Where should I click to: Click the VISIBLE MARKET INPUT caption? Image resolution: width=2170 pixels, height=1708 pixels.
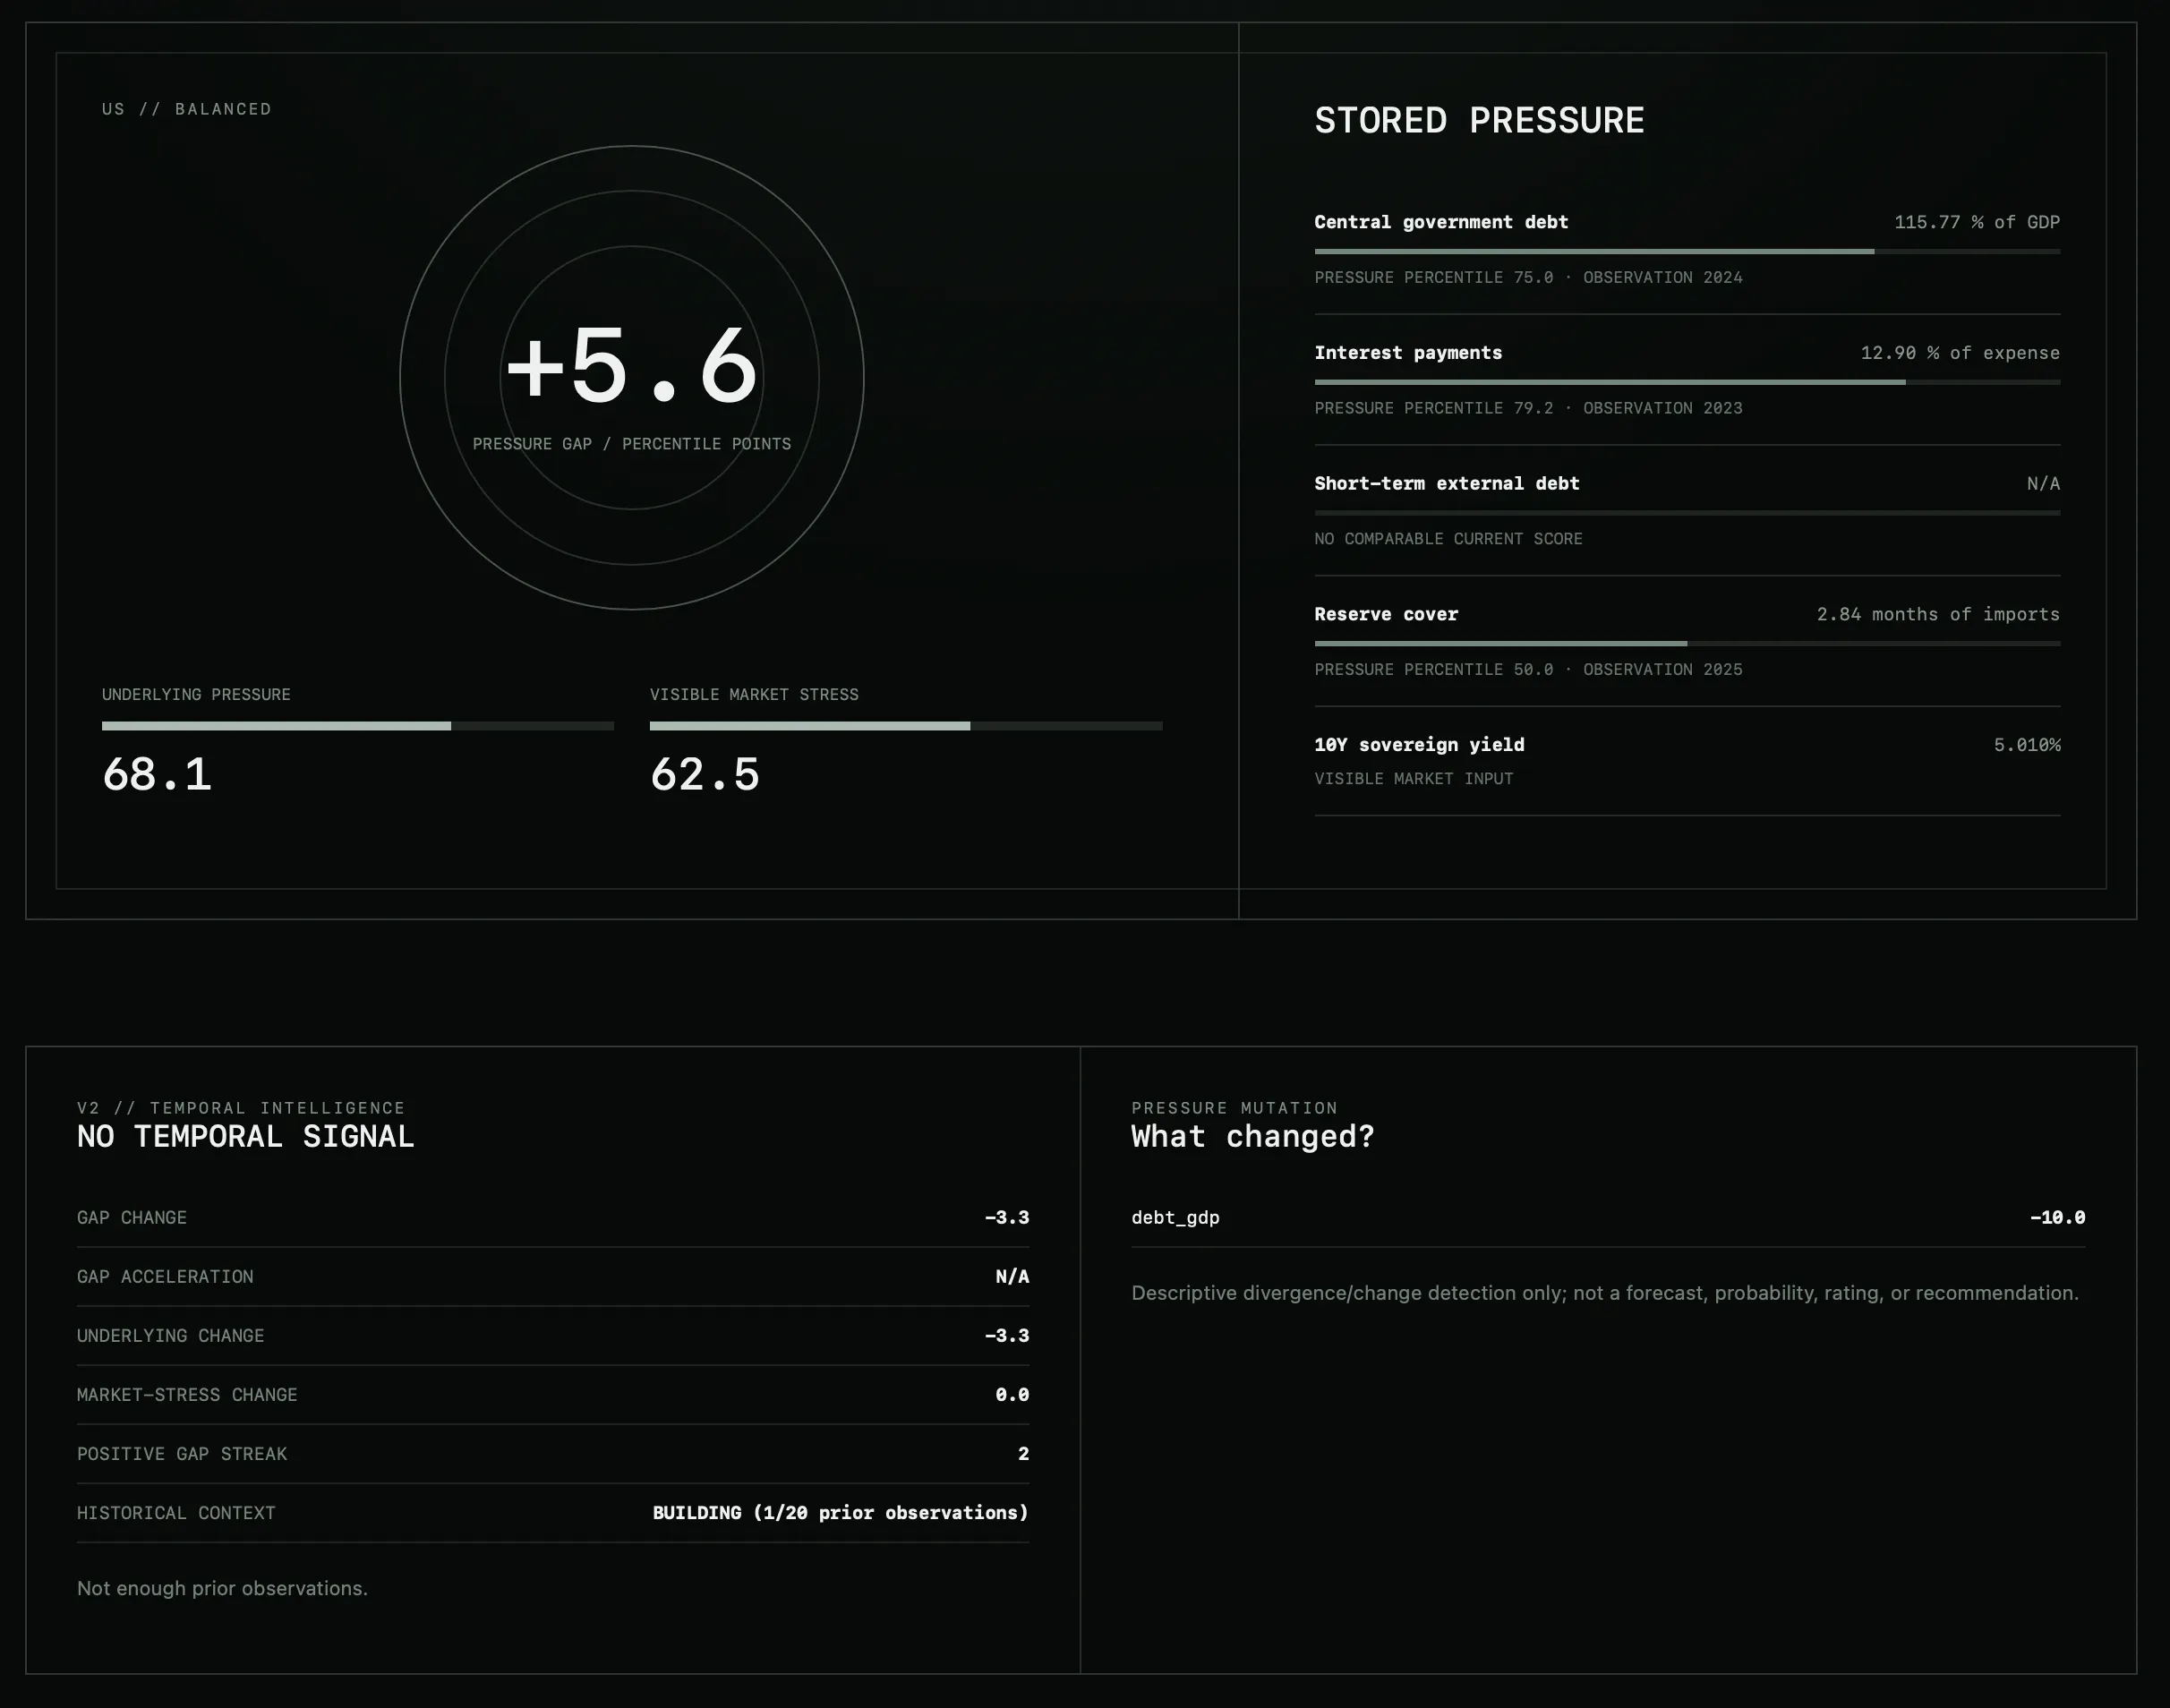point(1413,779)
